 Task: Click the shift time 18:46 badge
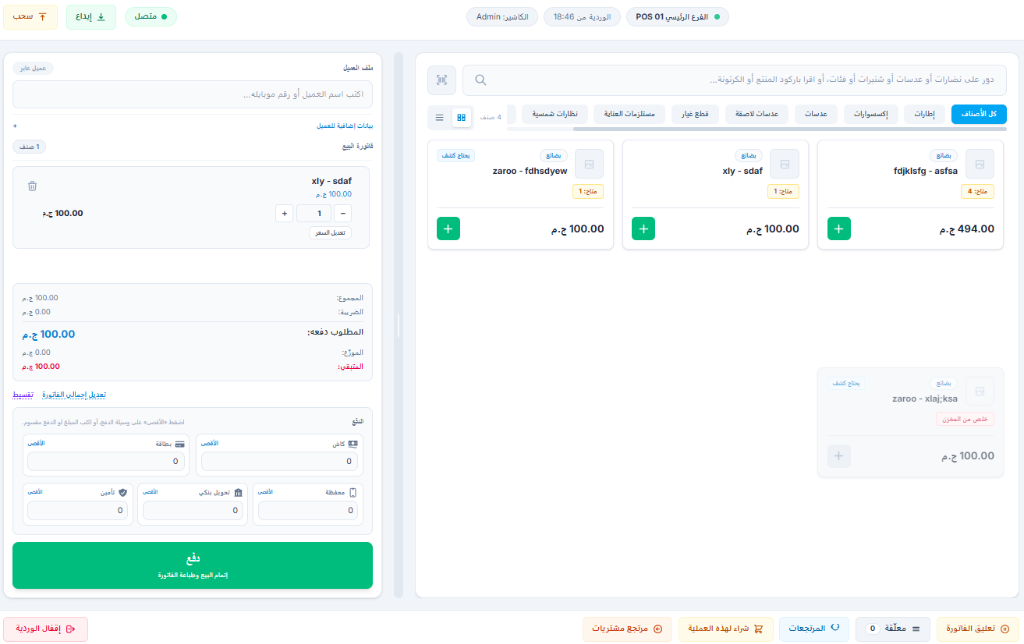(582, 17)
